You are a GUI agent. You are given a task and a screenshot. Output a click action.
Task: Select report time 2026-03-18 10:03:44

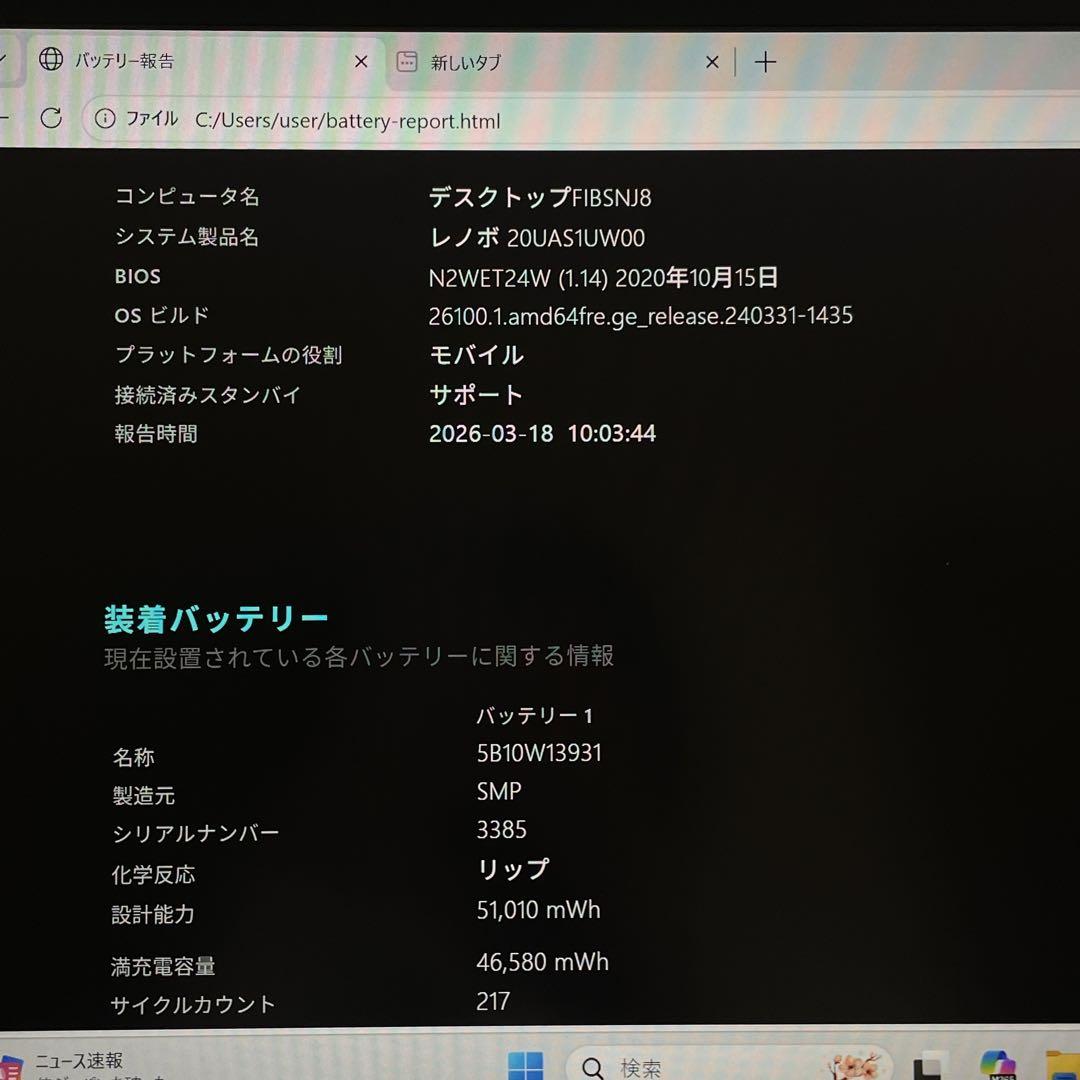coord(542,433)
